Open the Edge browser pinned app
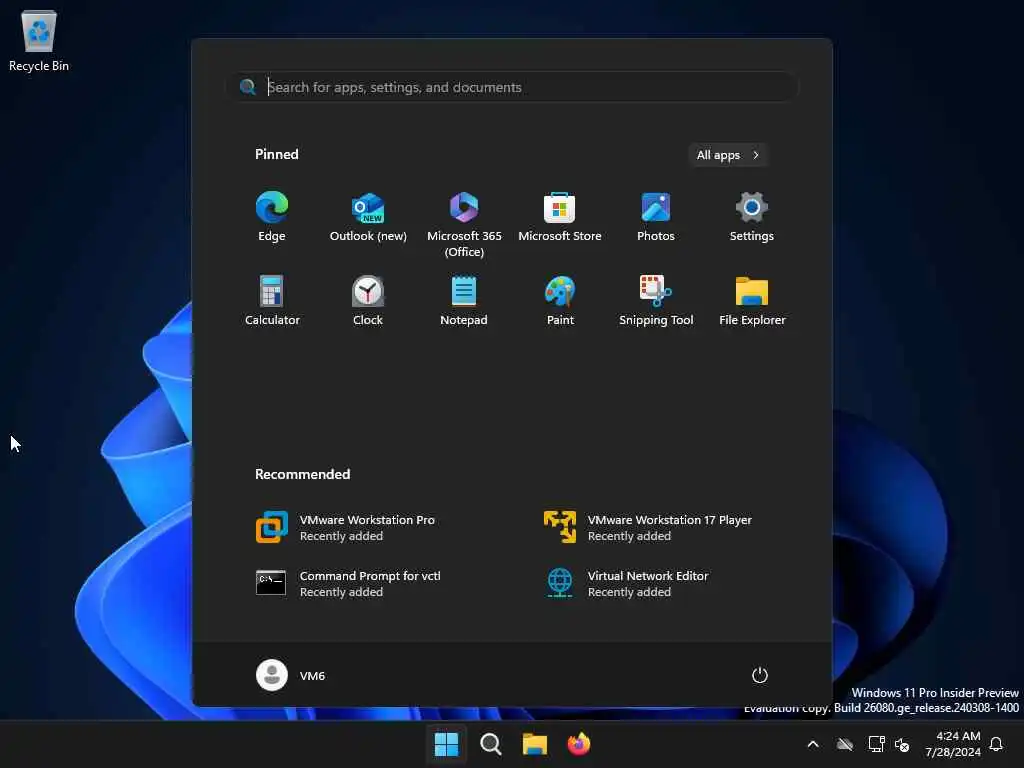Image resolution: width=1024 pixels, height=768 pixels. [x=272, y=217]
